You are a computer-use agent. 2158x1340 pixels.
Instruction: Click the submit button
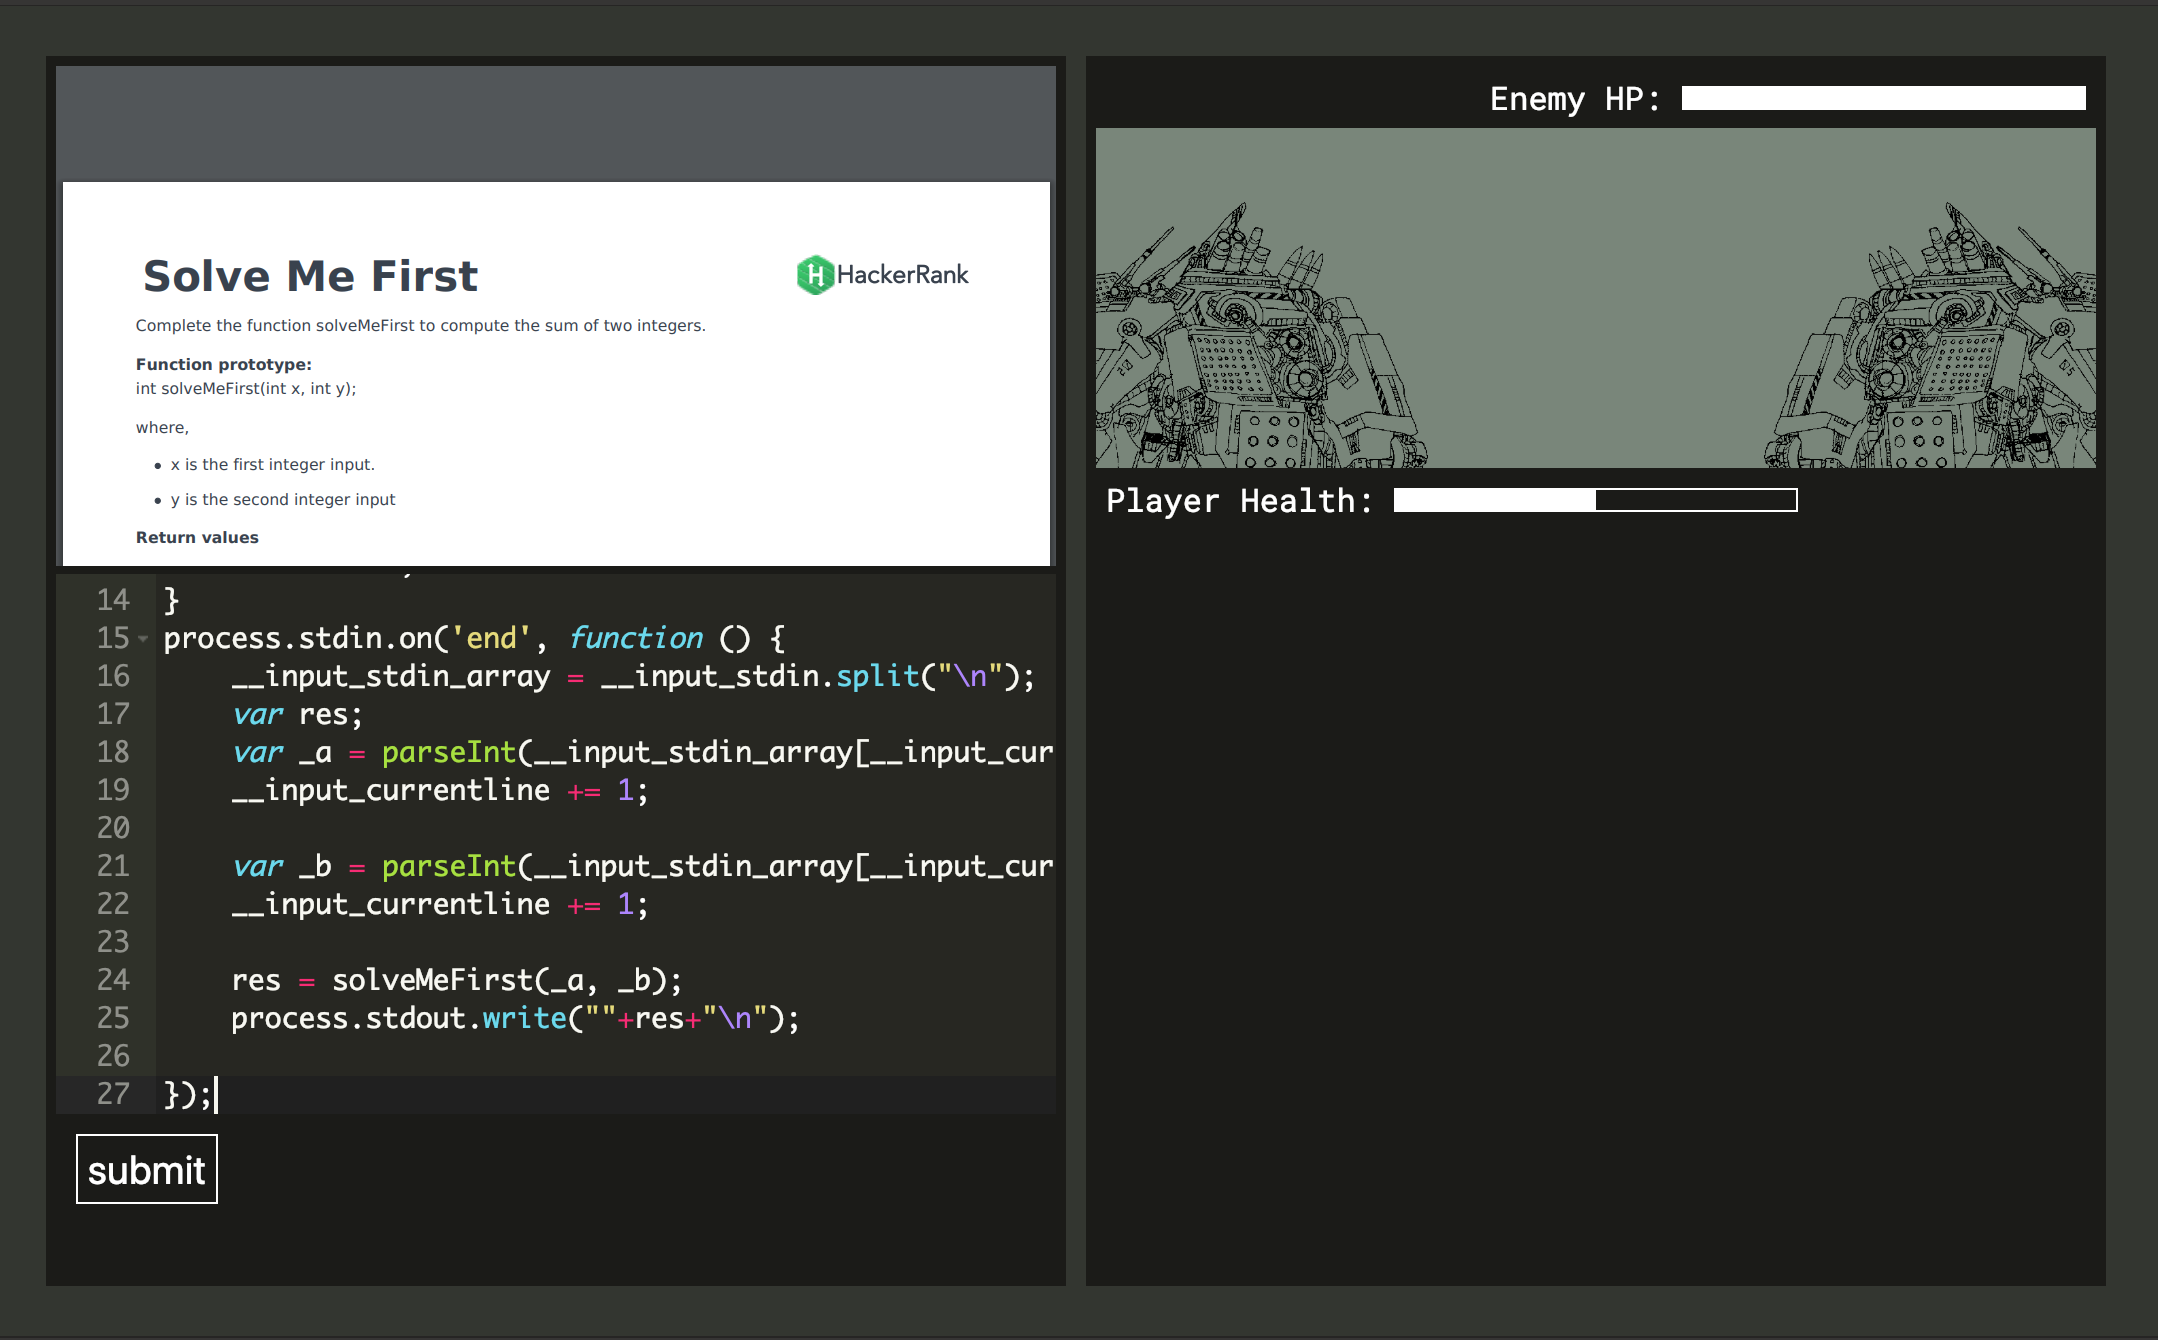(x=146, y=1169)
